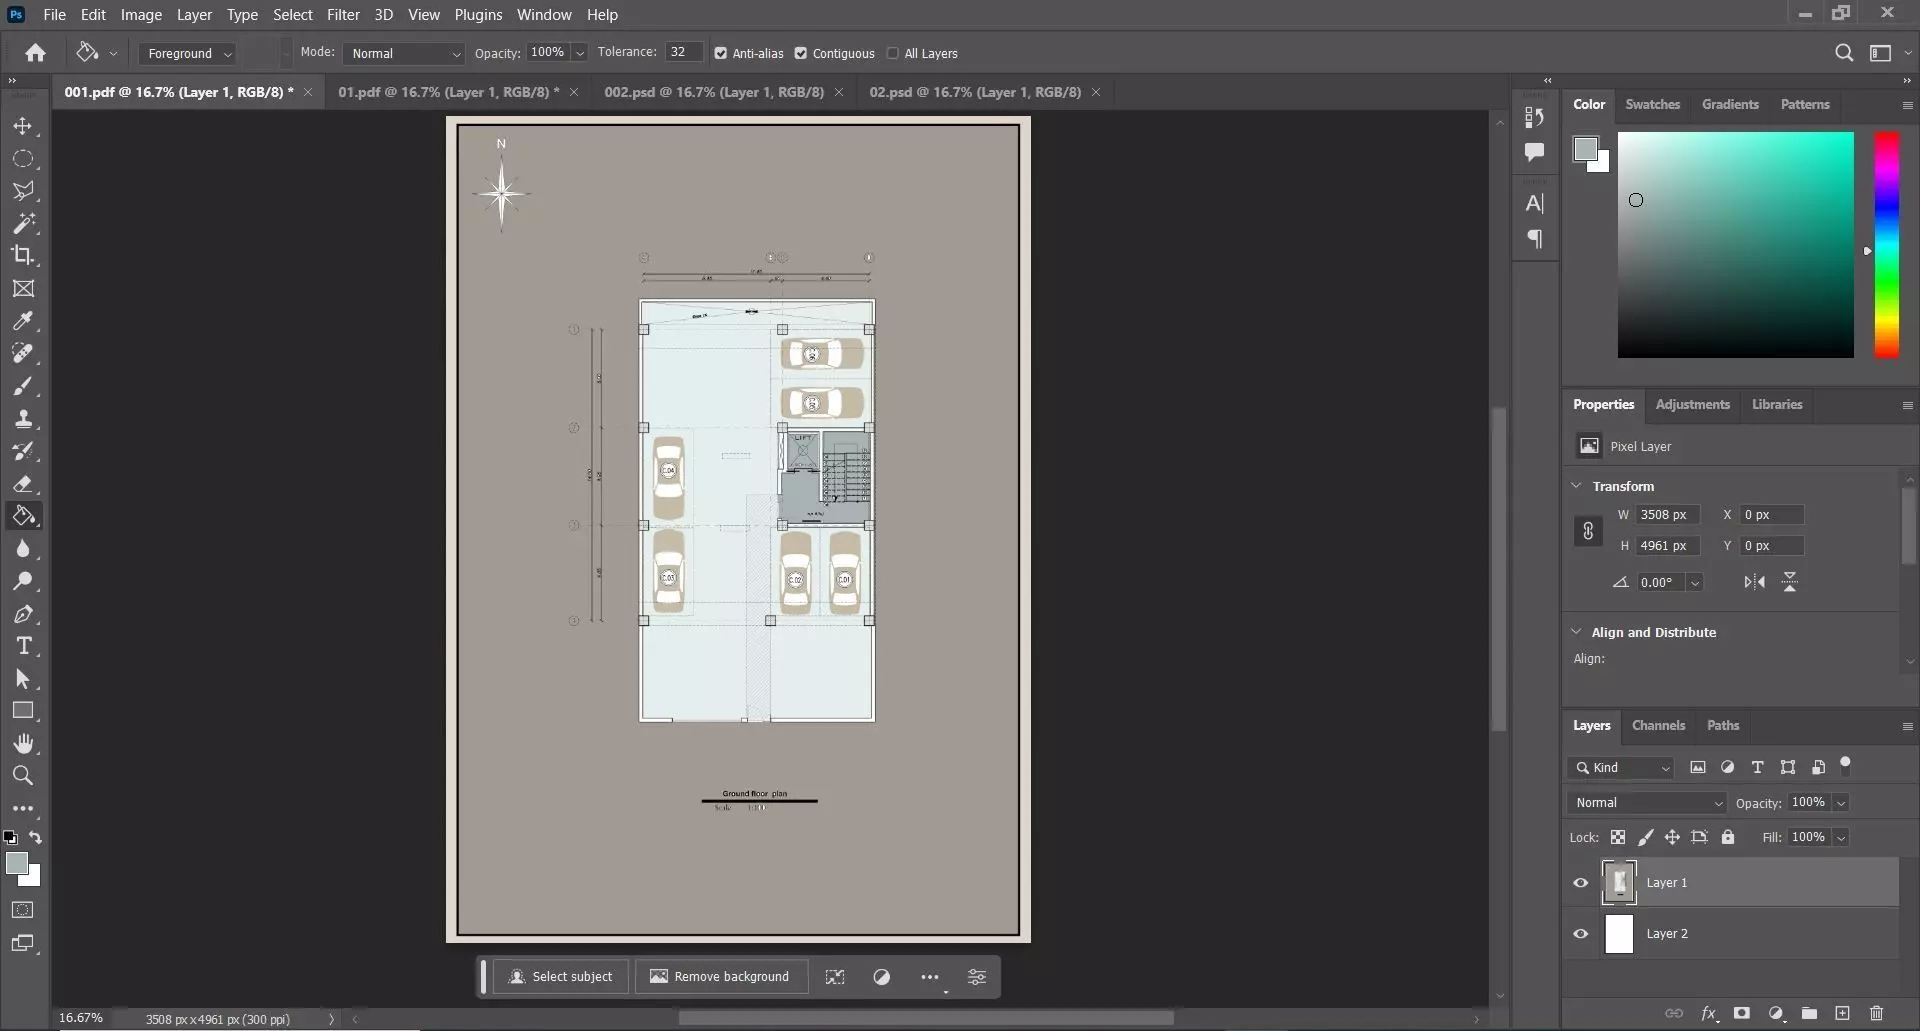The image size is (1920, 1031).
Task: Open the Adjustments panel tab
Action: [1692, 404]
